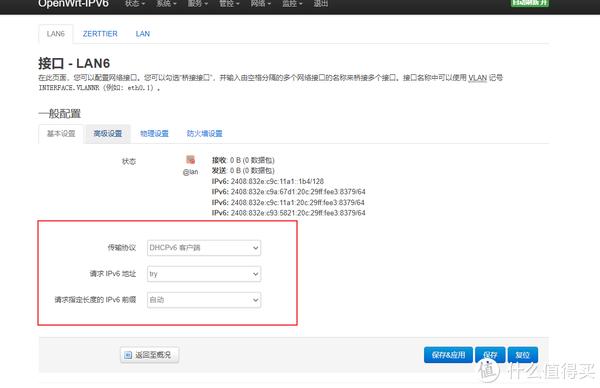Select the 基本设置 tab
Screen dimensions: 600x388
(61, 134)
